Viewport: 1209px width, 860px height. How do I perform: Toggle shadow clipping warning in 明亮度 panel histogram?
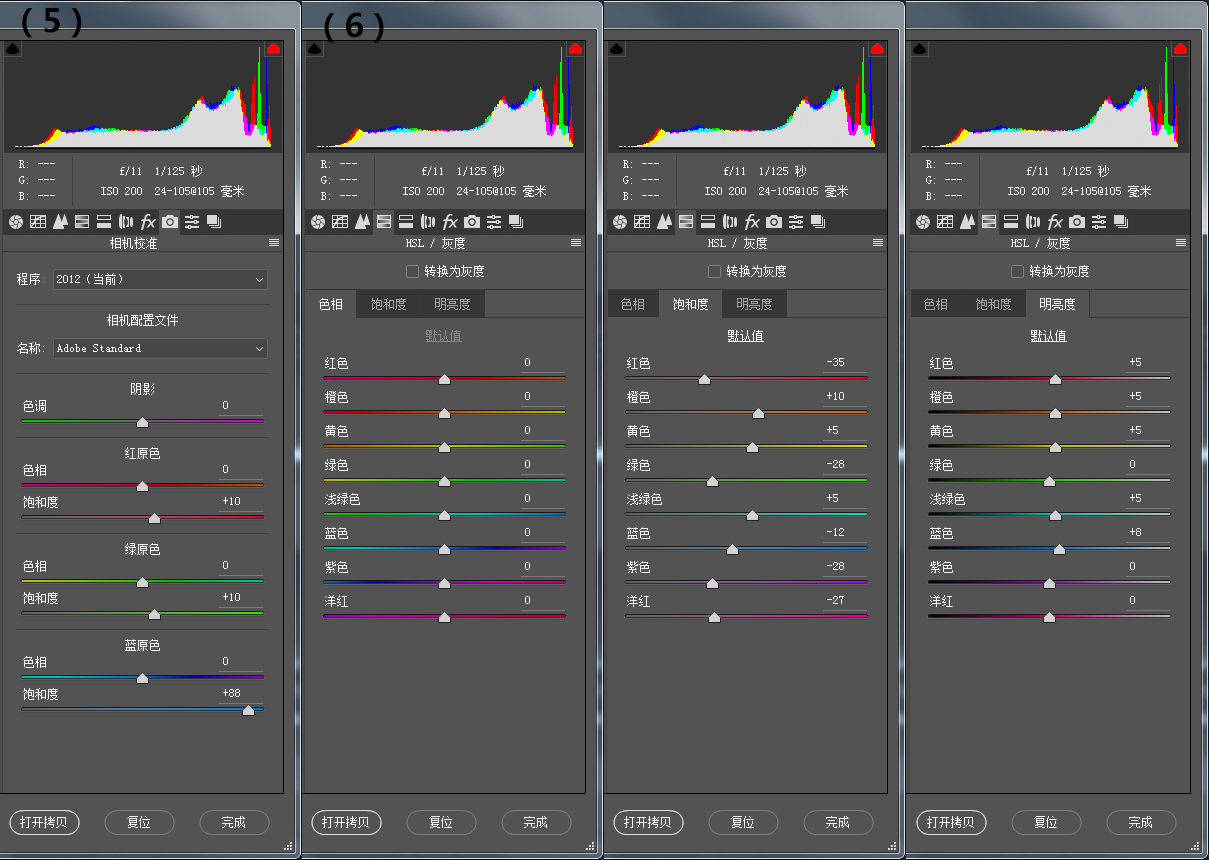click(x=919, y=48)
